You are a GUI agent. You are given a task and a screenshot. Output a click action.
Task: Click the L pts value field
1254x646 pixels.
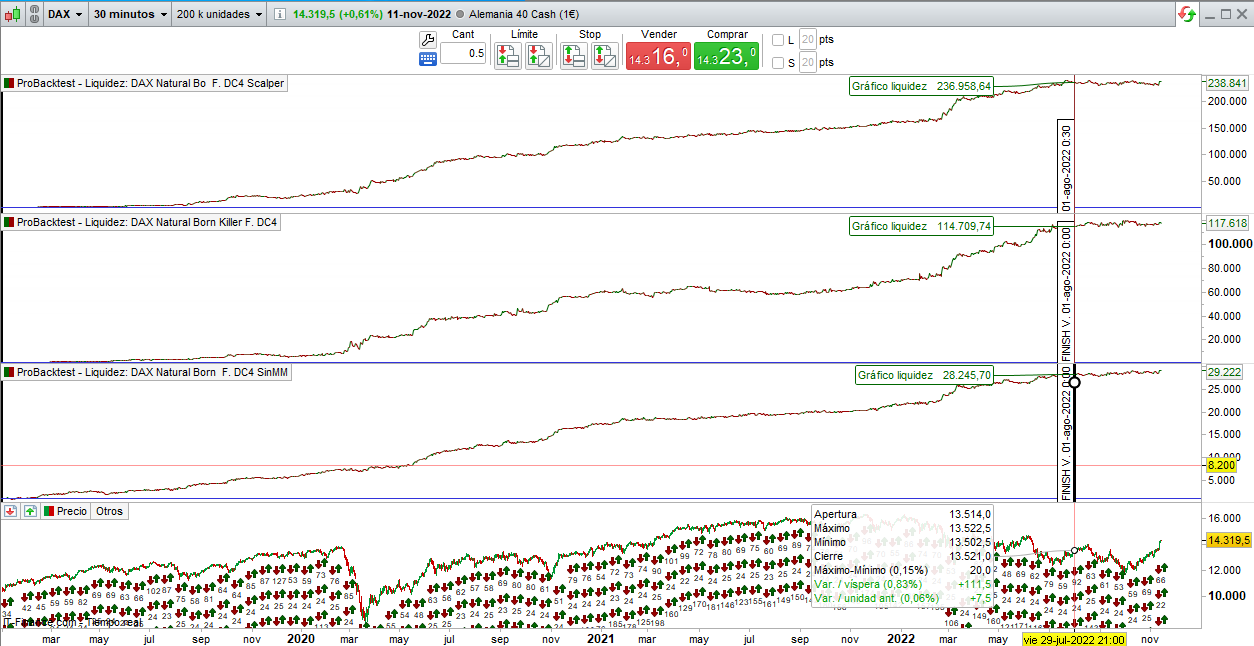pyautogui.click(x=807, y=40)
